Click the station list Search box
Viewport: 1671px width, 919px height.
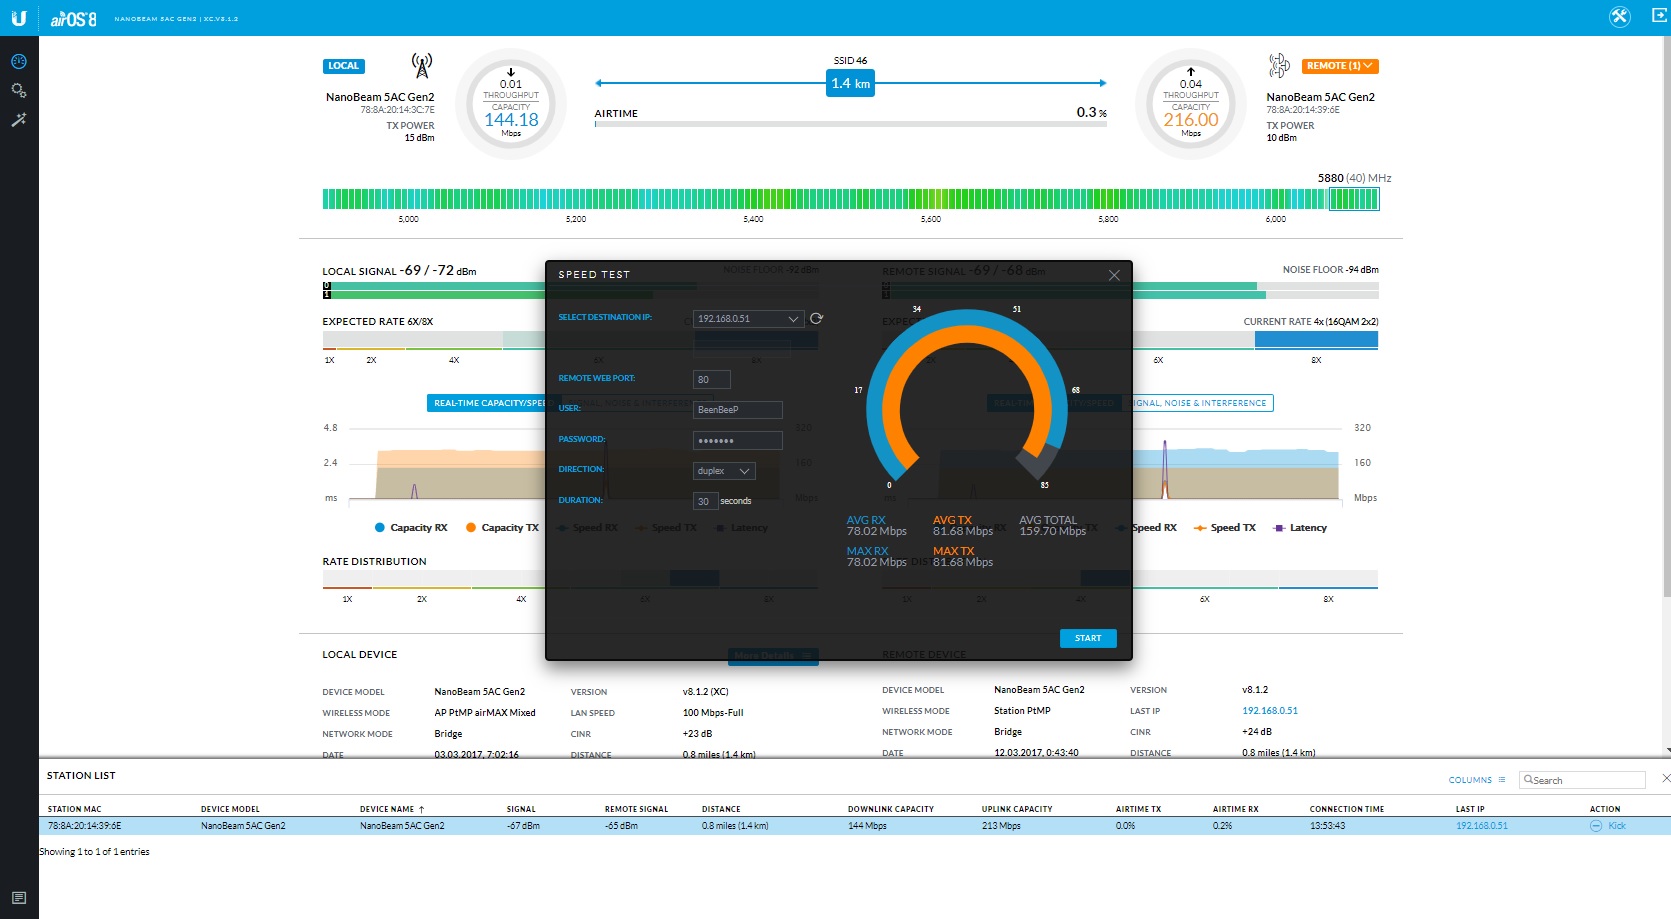1582,780
